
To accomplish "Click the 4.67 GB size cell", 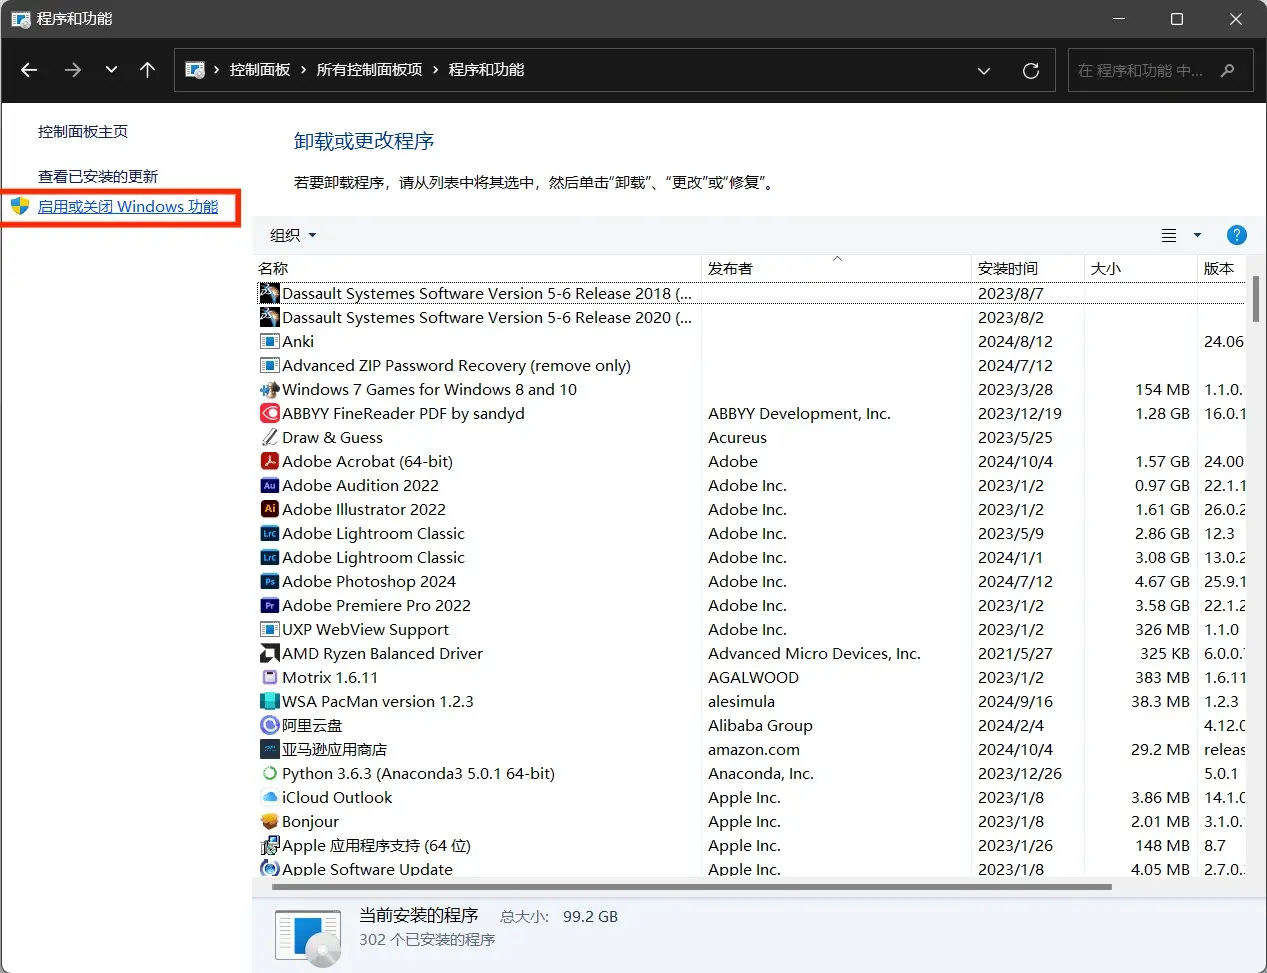I will 1162,581.
